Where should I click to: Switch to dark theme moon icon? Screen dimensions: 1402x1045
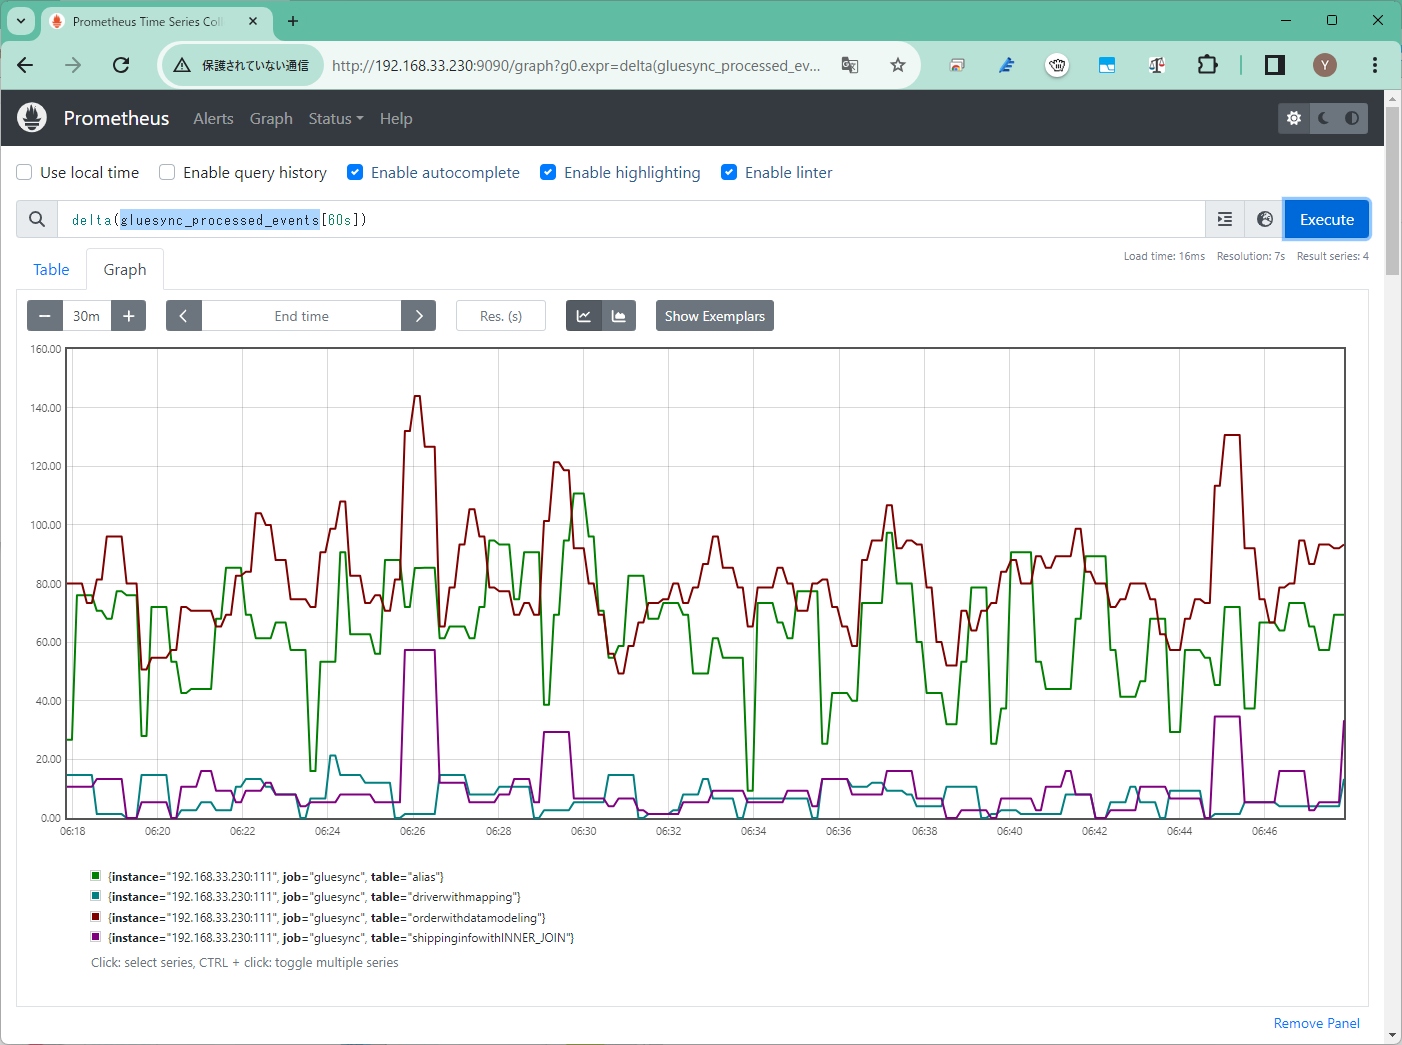[1323, 118]
